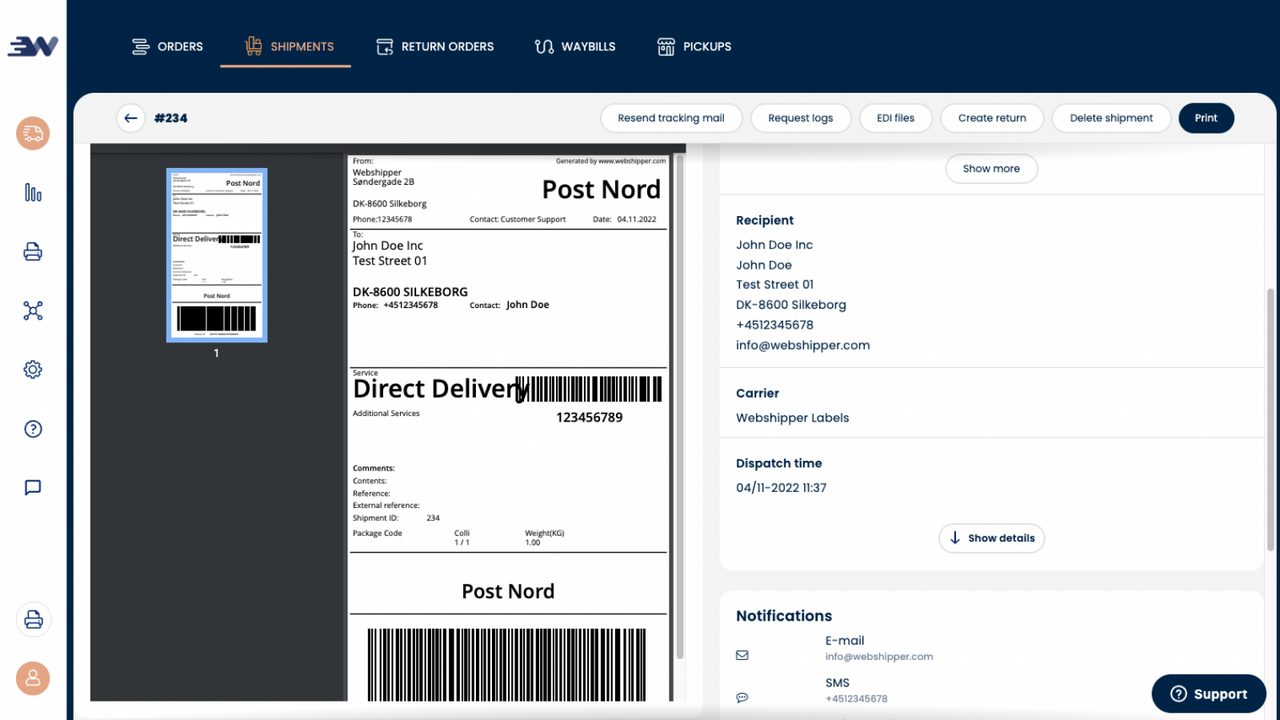Click the Webshipper Labels carrier text
Viewport: 1280px width, 720px height.
(792, 418)
